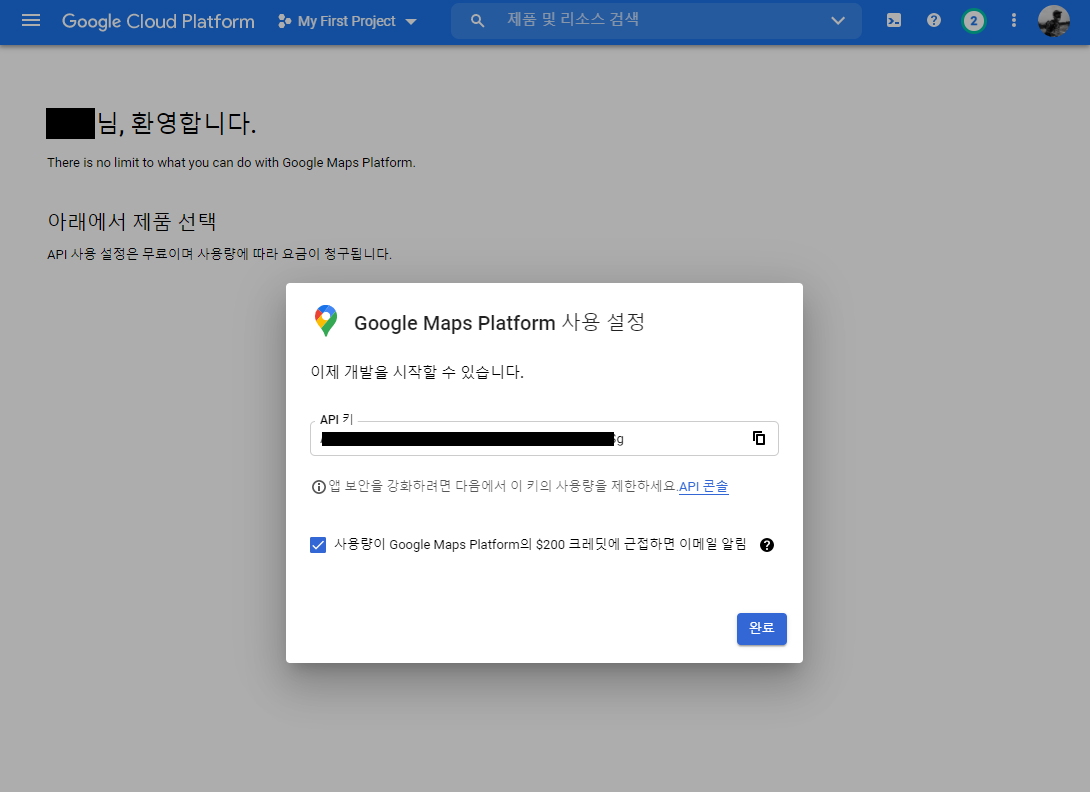Open the help question mark menu
The image size is (1090, 792).
[x=934, y=21]
